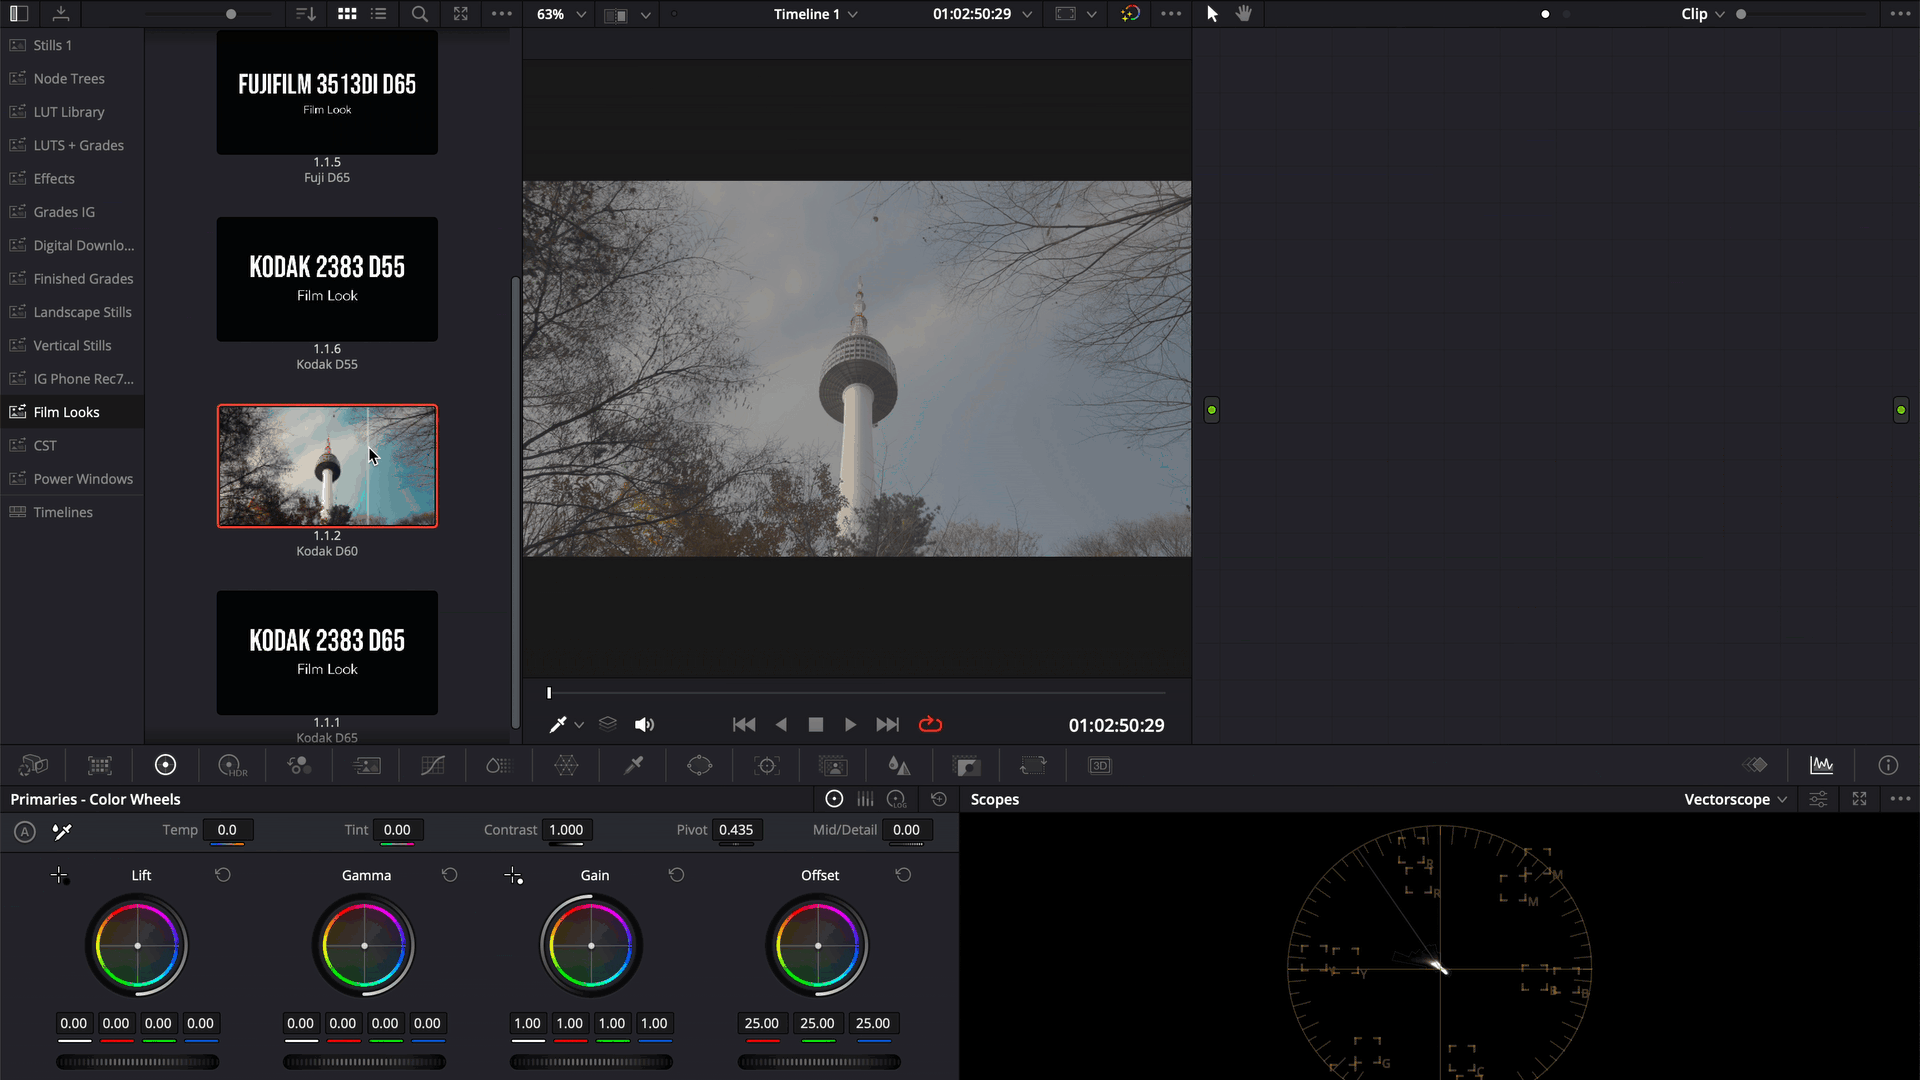
Task: Open the Blur sharpen palette
Action: tap(899, 766)
